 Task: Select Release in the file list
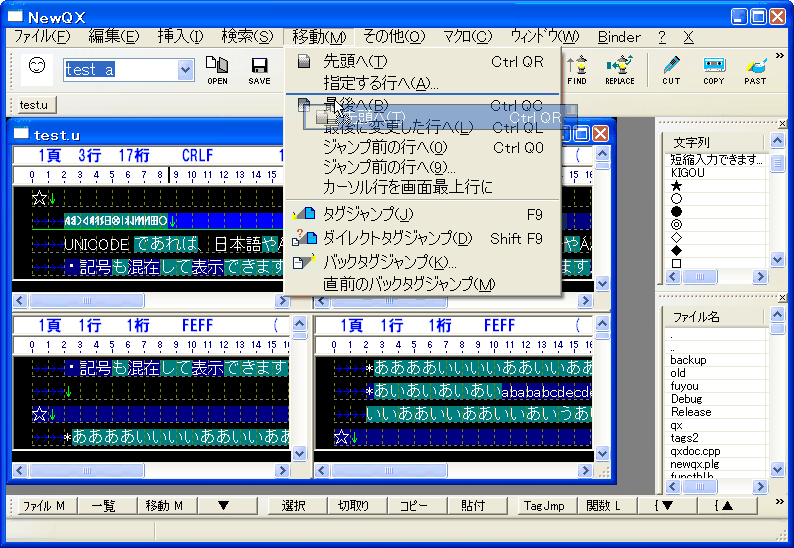pyautogui.click(x=691, y=412)
